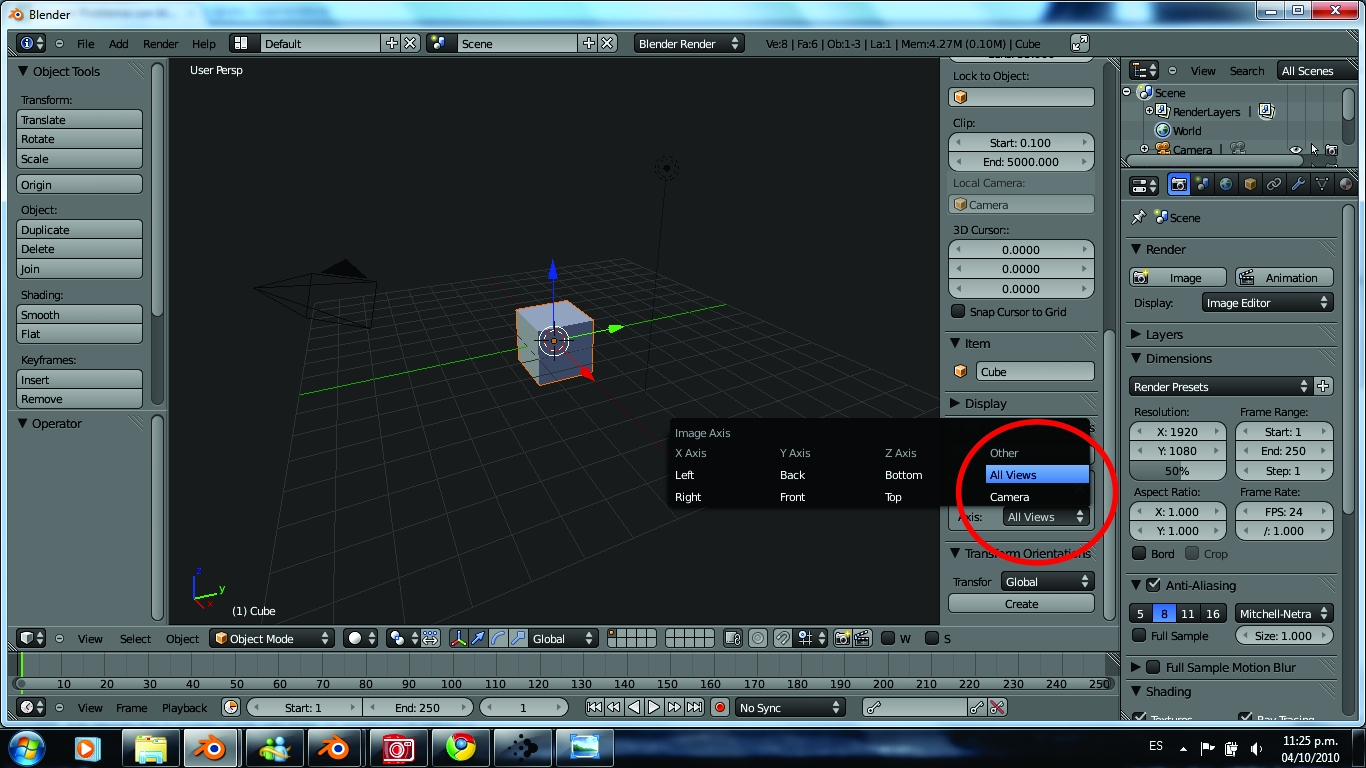
Task: Click the delete keyframe icon in timeline header
Action: [x=997, y=707]
